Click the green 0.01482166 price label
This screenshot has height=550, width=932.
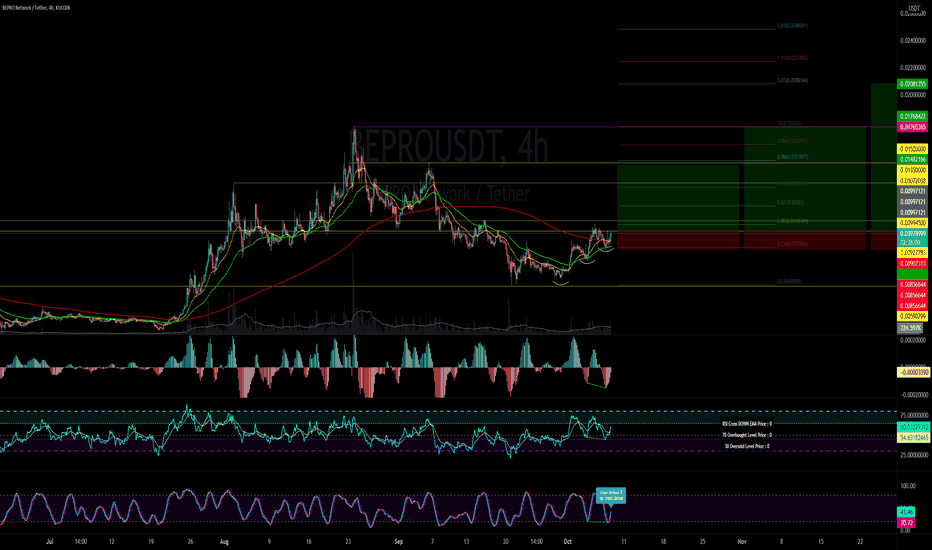[x=912, y=159]
